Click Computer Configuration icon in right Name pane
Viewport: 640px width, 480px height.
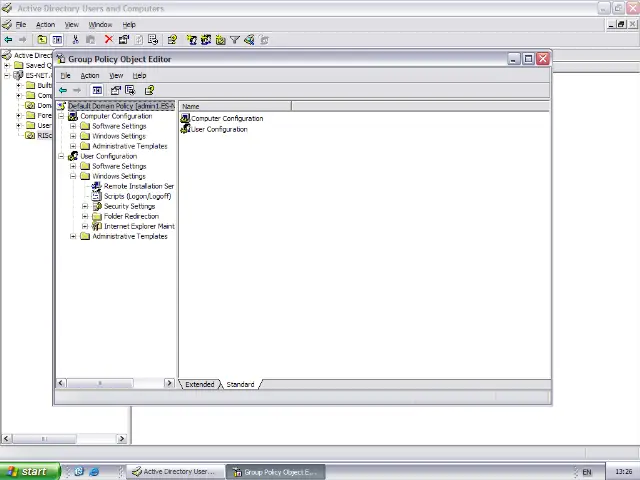[185, 118]
